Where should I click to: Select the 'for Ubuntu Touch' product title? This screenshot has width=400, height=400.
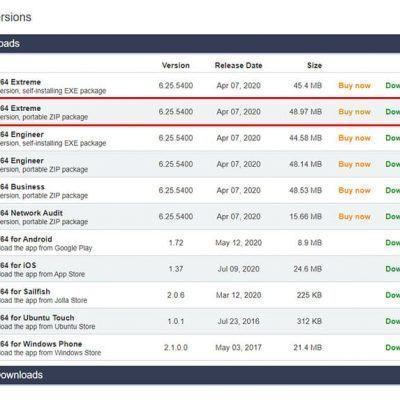[37, 318]
